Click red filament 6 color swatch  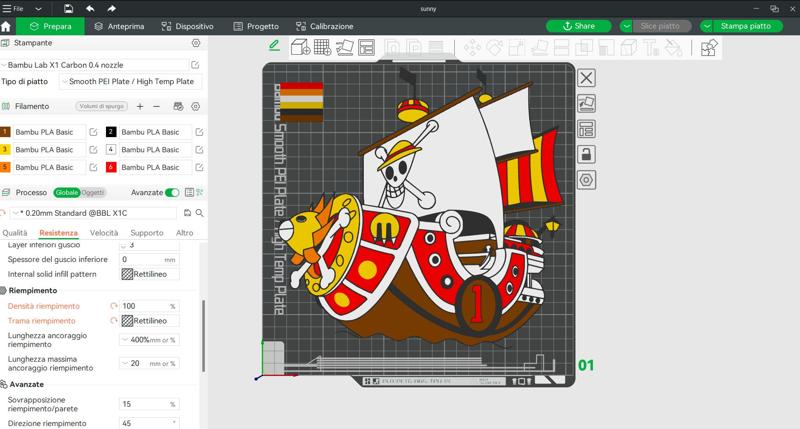[x=111, y=167]
